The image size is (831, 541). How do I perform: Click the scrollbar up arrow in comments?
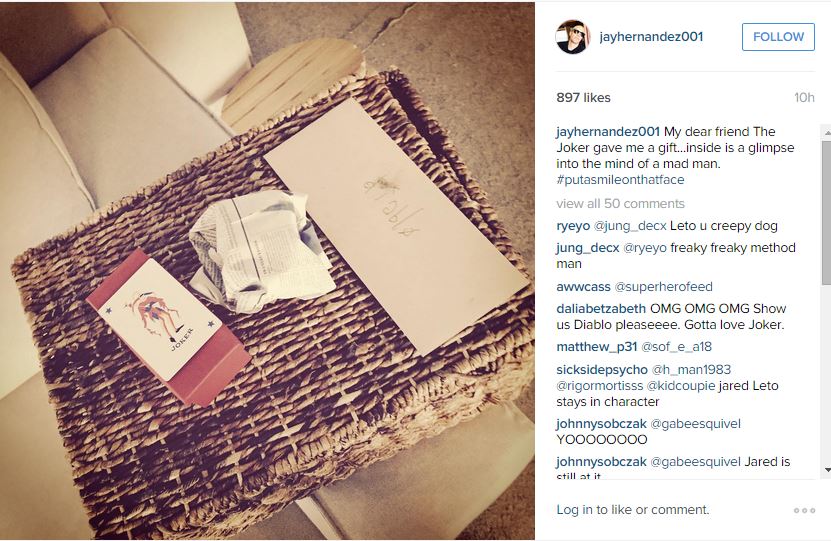click(826, 132)
